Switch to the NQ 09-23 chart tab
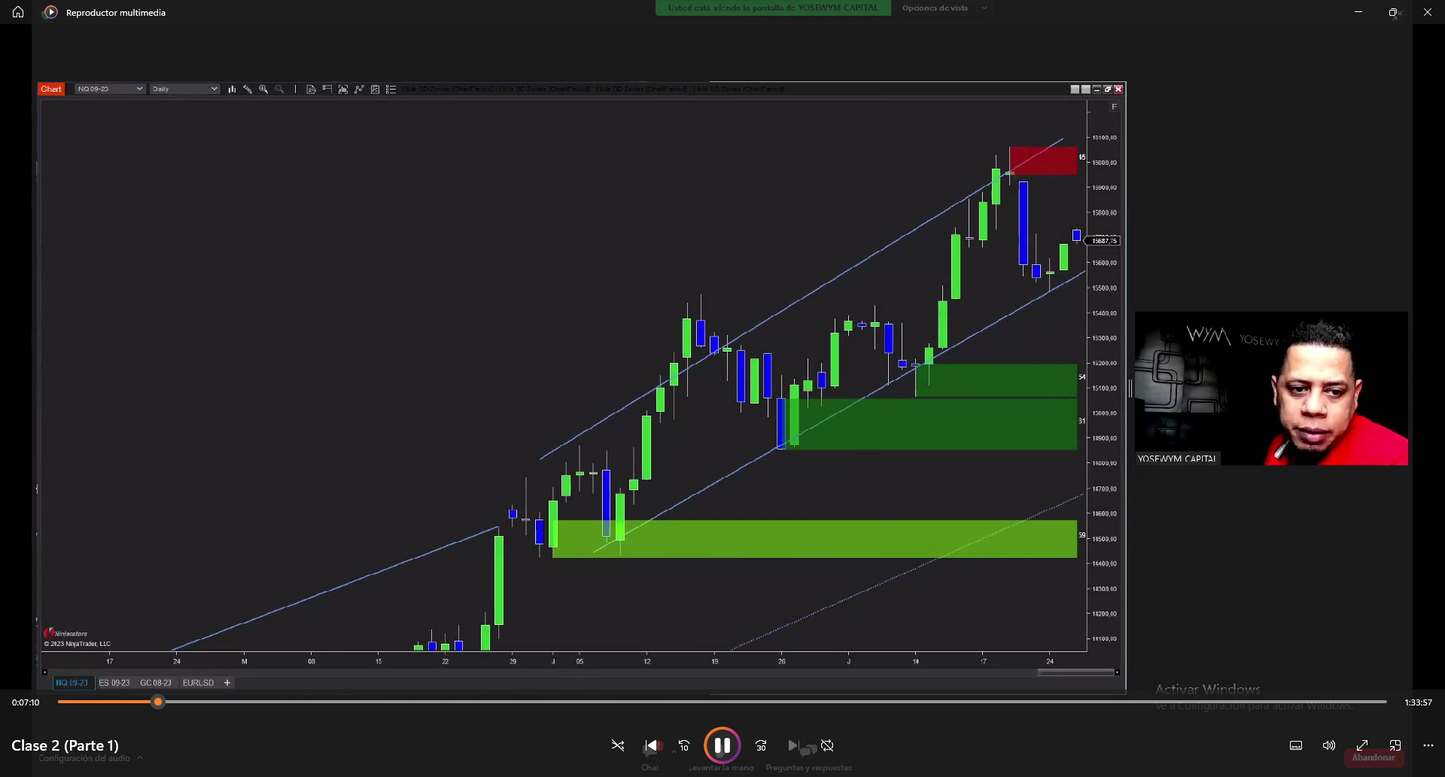The width and height of the screenshot is (1445, 777). (x=71, y=683)
